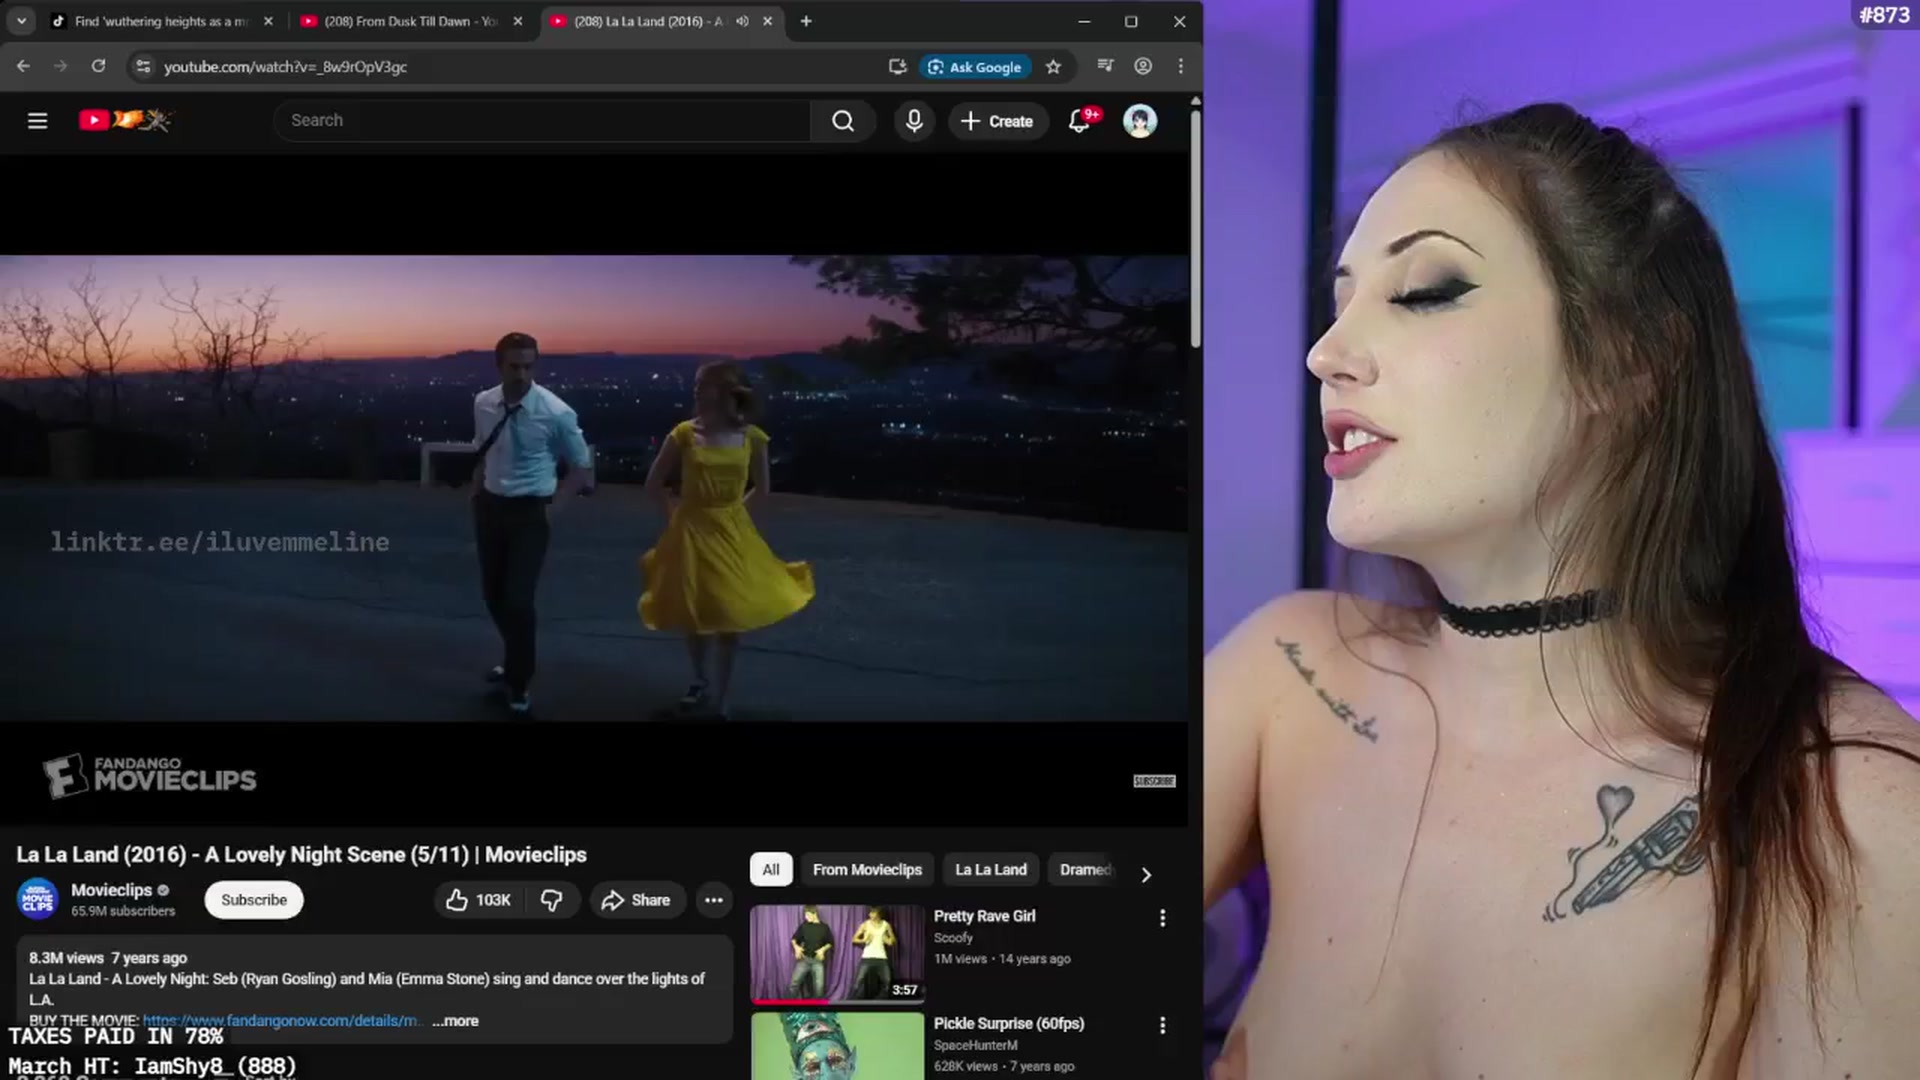Open a new browser tab
The width and height of the screenshot is (1920, 1080).
click(806, 21)
